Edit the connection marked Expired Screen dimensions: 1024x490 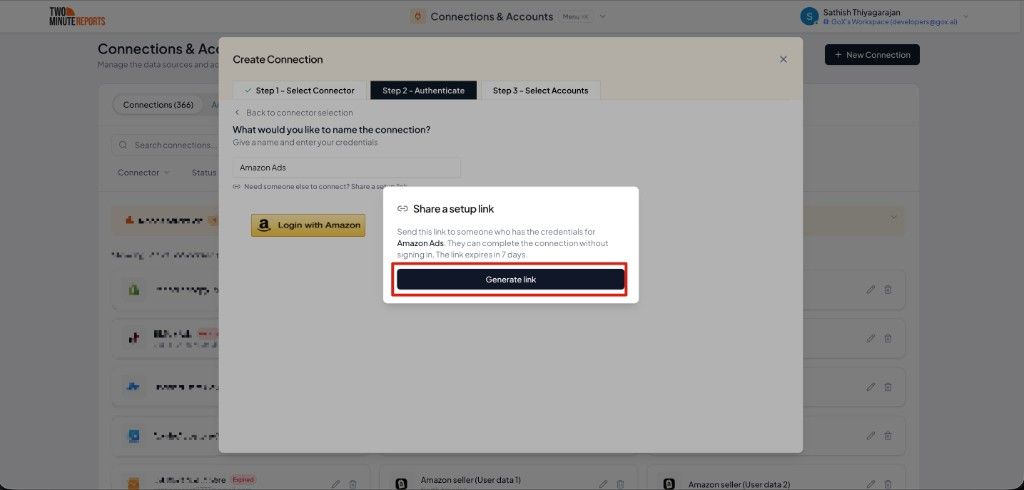[335, 484]
